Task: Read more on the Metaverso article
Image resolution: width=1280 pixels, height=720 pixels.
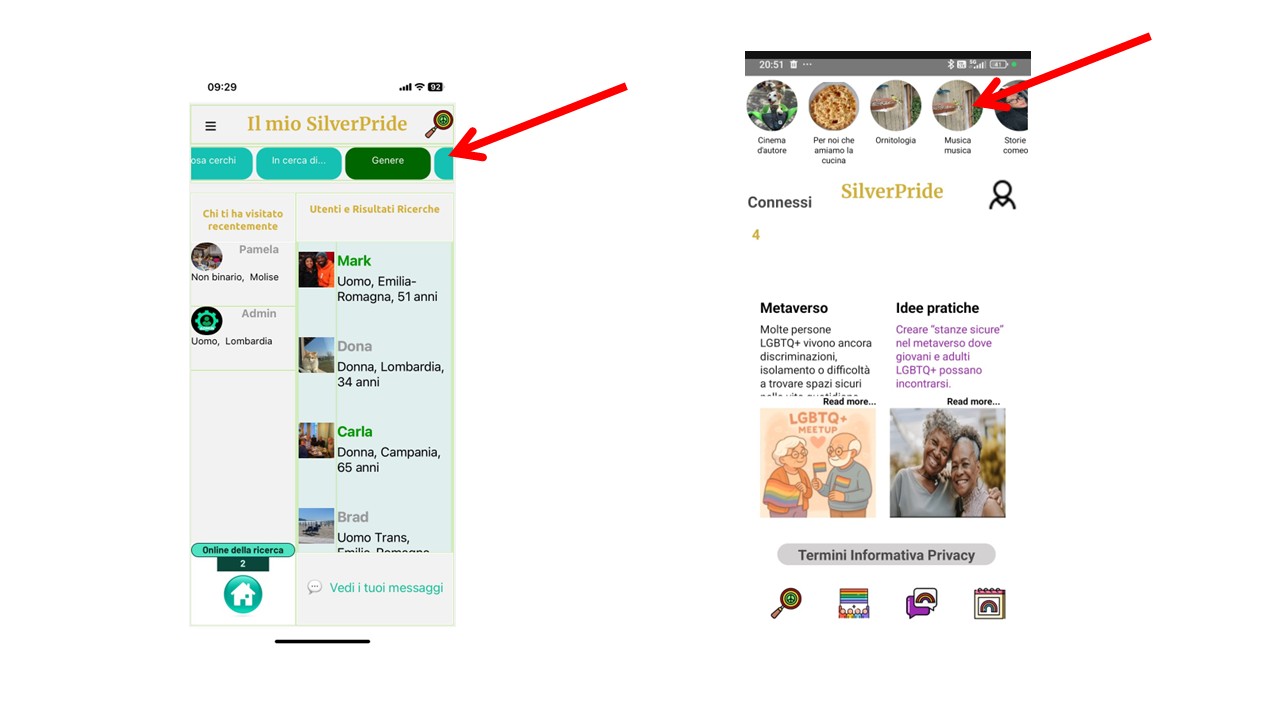Action: pyautogui.click(x=848, y=402)
